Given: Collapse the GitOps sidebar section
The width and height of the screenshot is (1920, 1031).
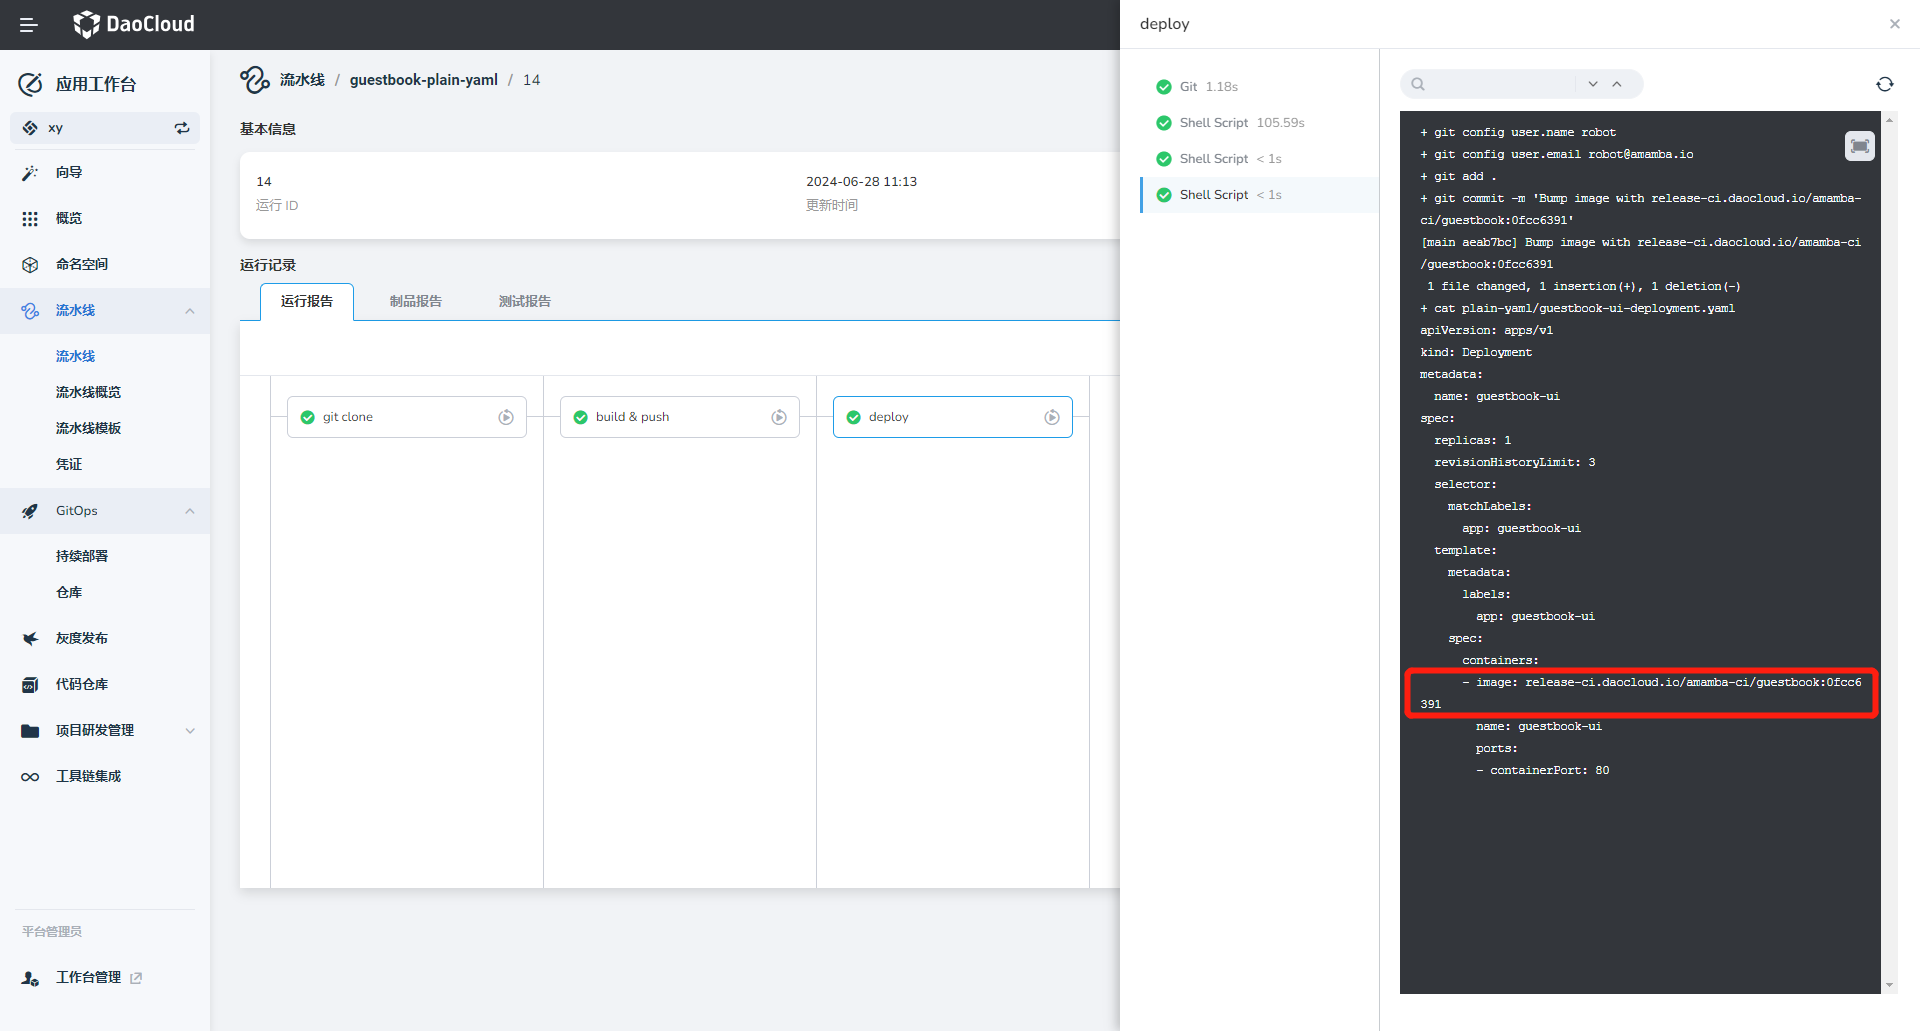Looking at the screenshot, I should pos(190,511).
